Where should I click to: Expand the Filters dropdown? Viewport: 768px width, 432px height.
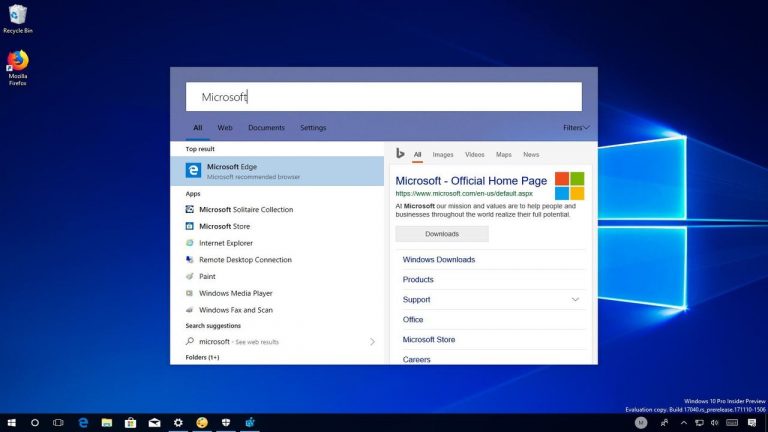[x=576, y=127]
